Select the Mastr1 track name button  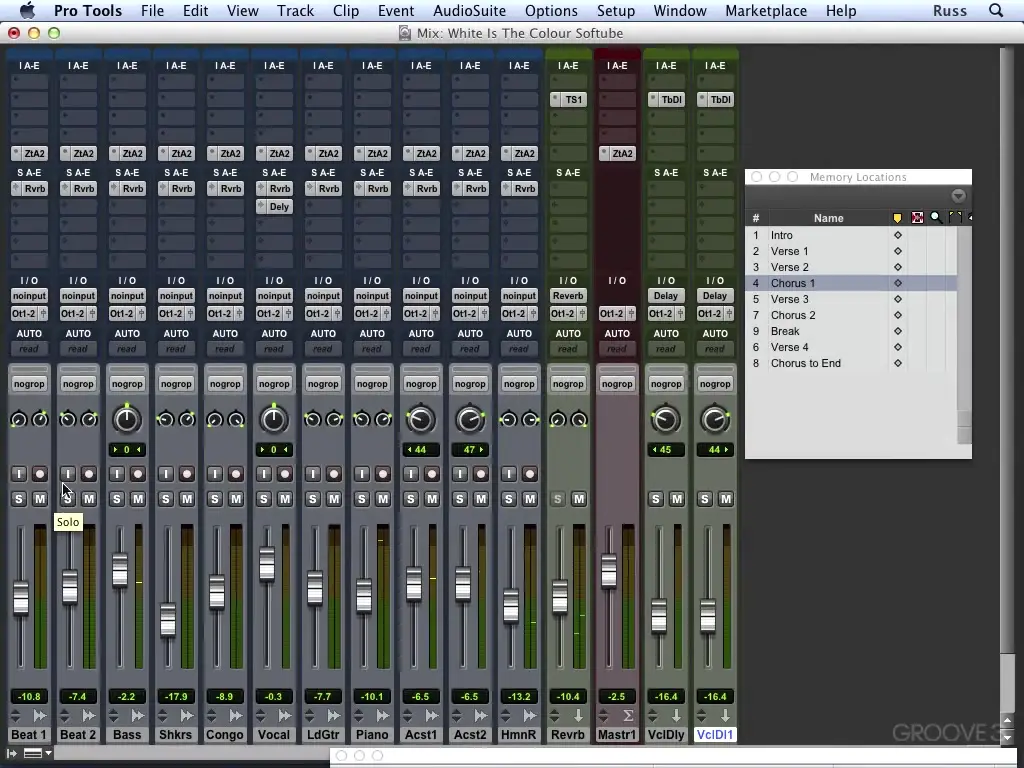(x=617, y=735)
